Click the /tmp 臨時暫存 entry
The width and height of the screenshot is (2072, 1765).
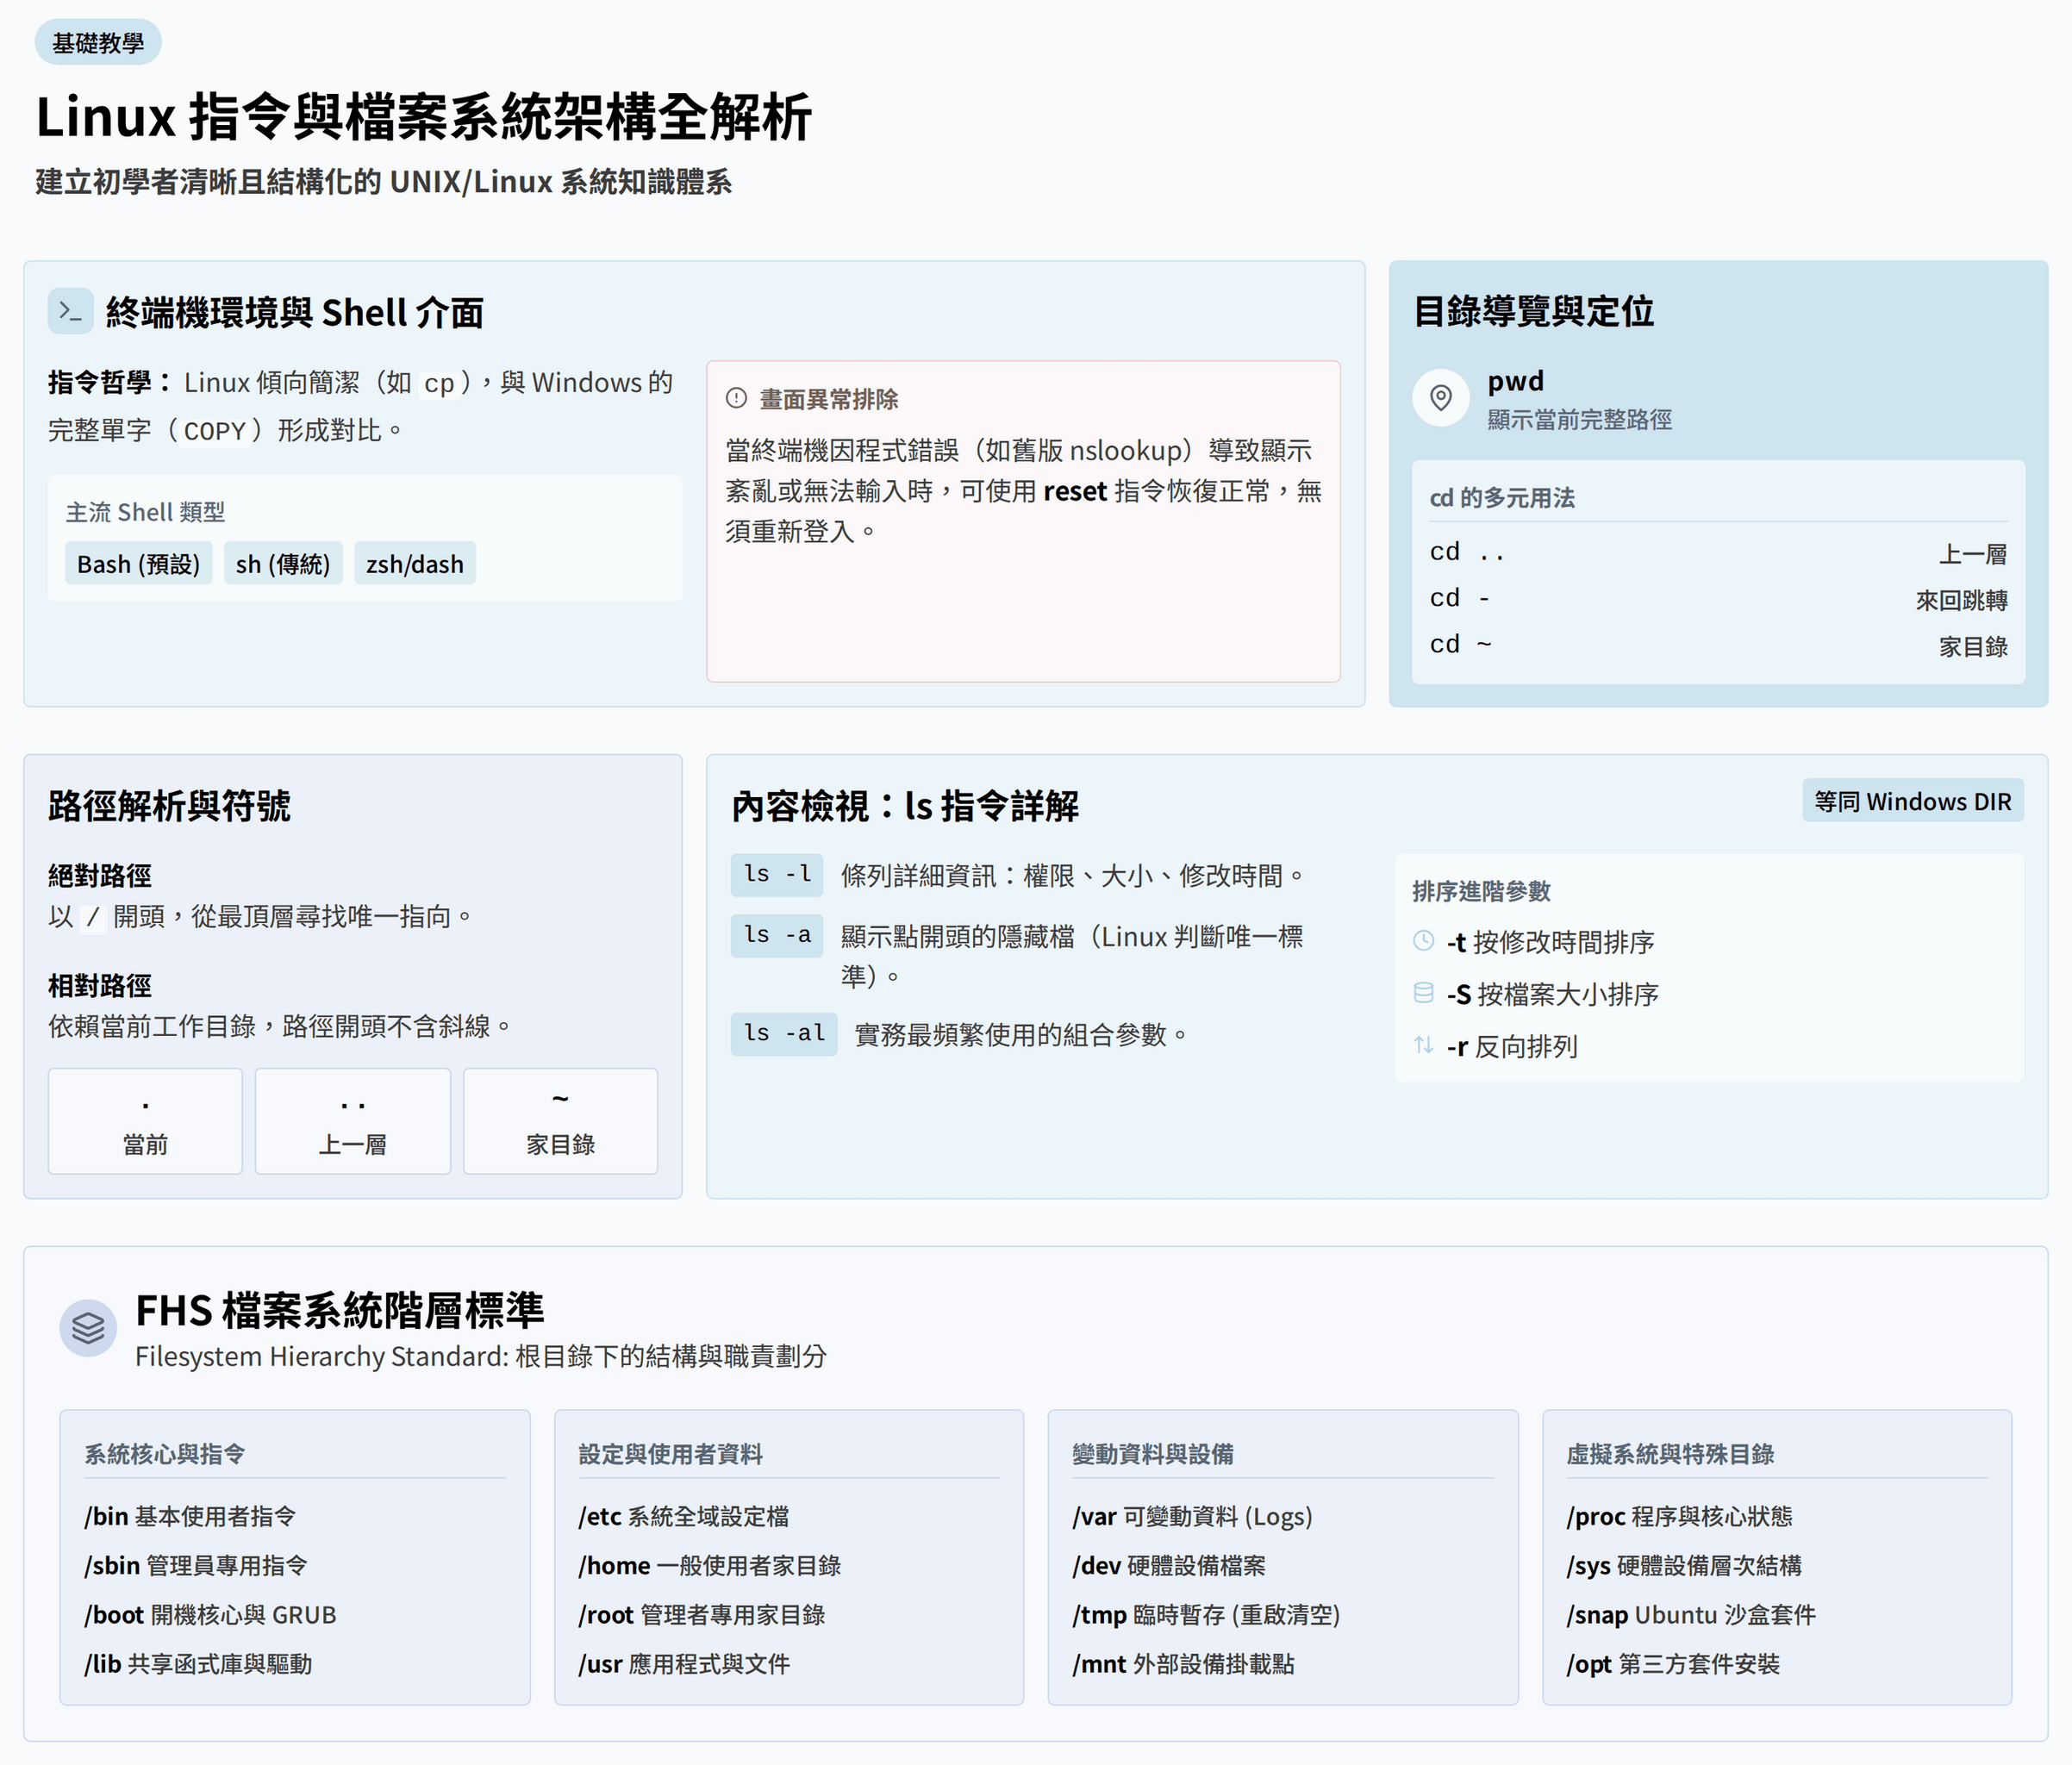click(x=1206, y=1614)
